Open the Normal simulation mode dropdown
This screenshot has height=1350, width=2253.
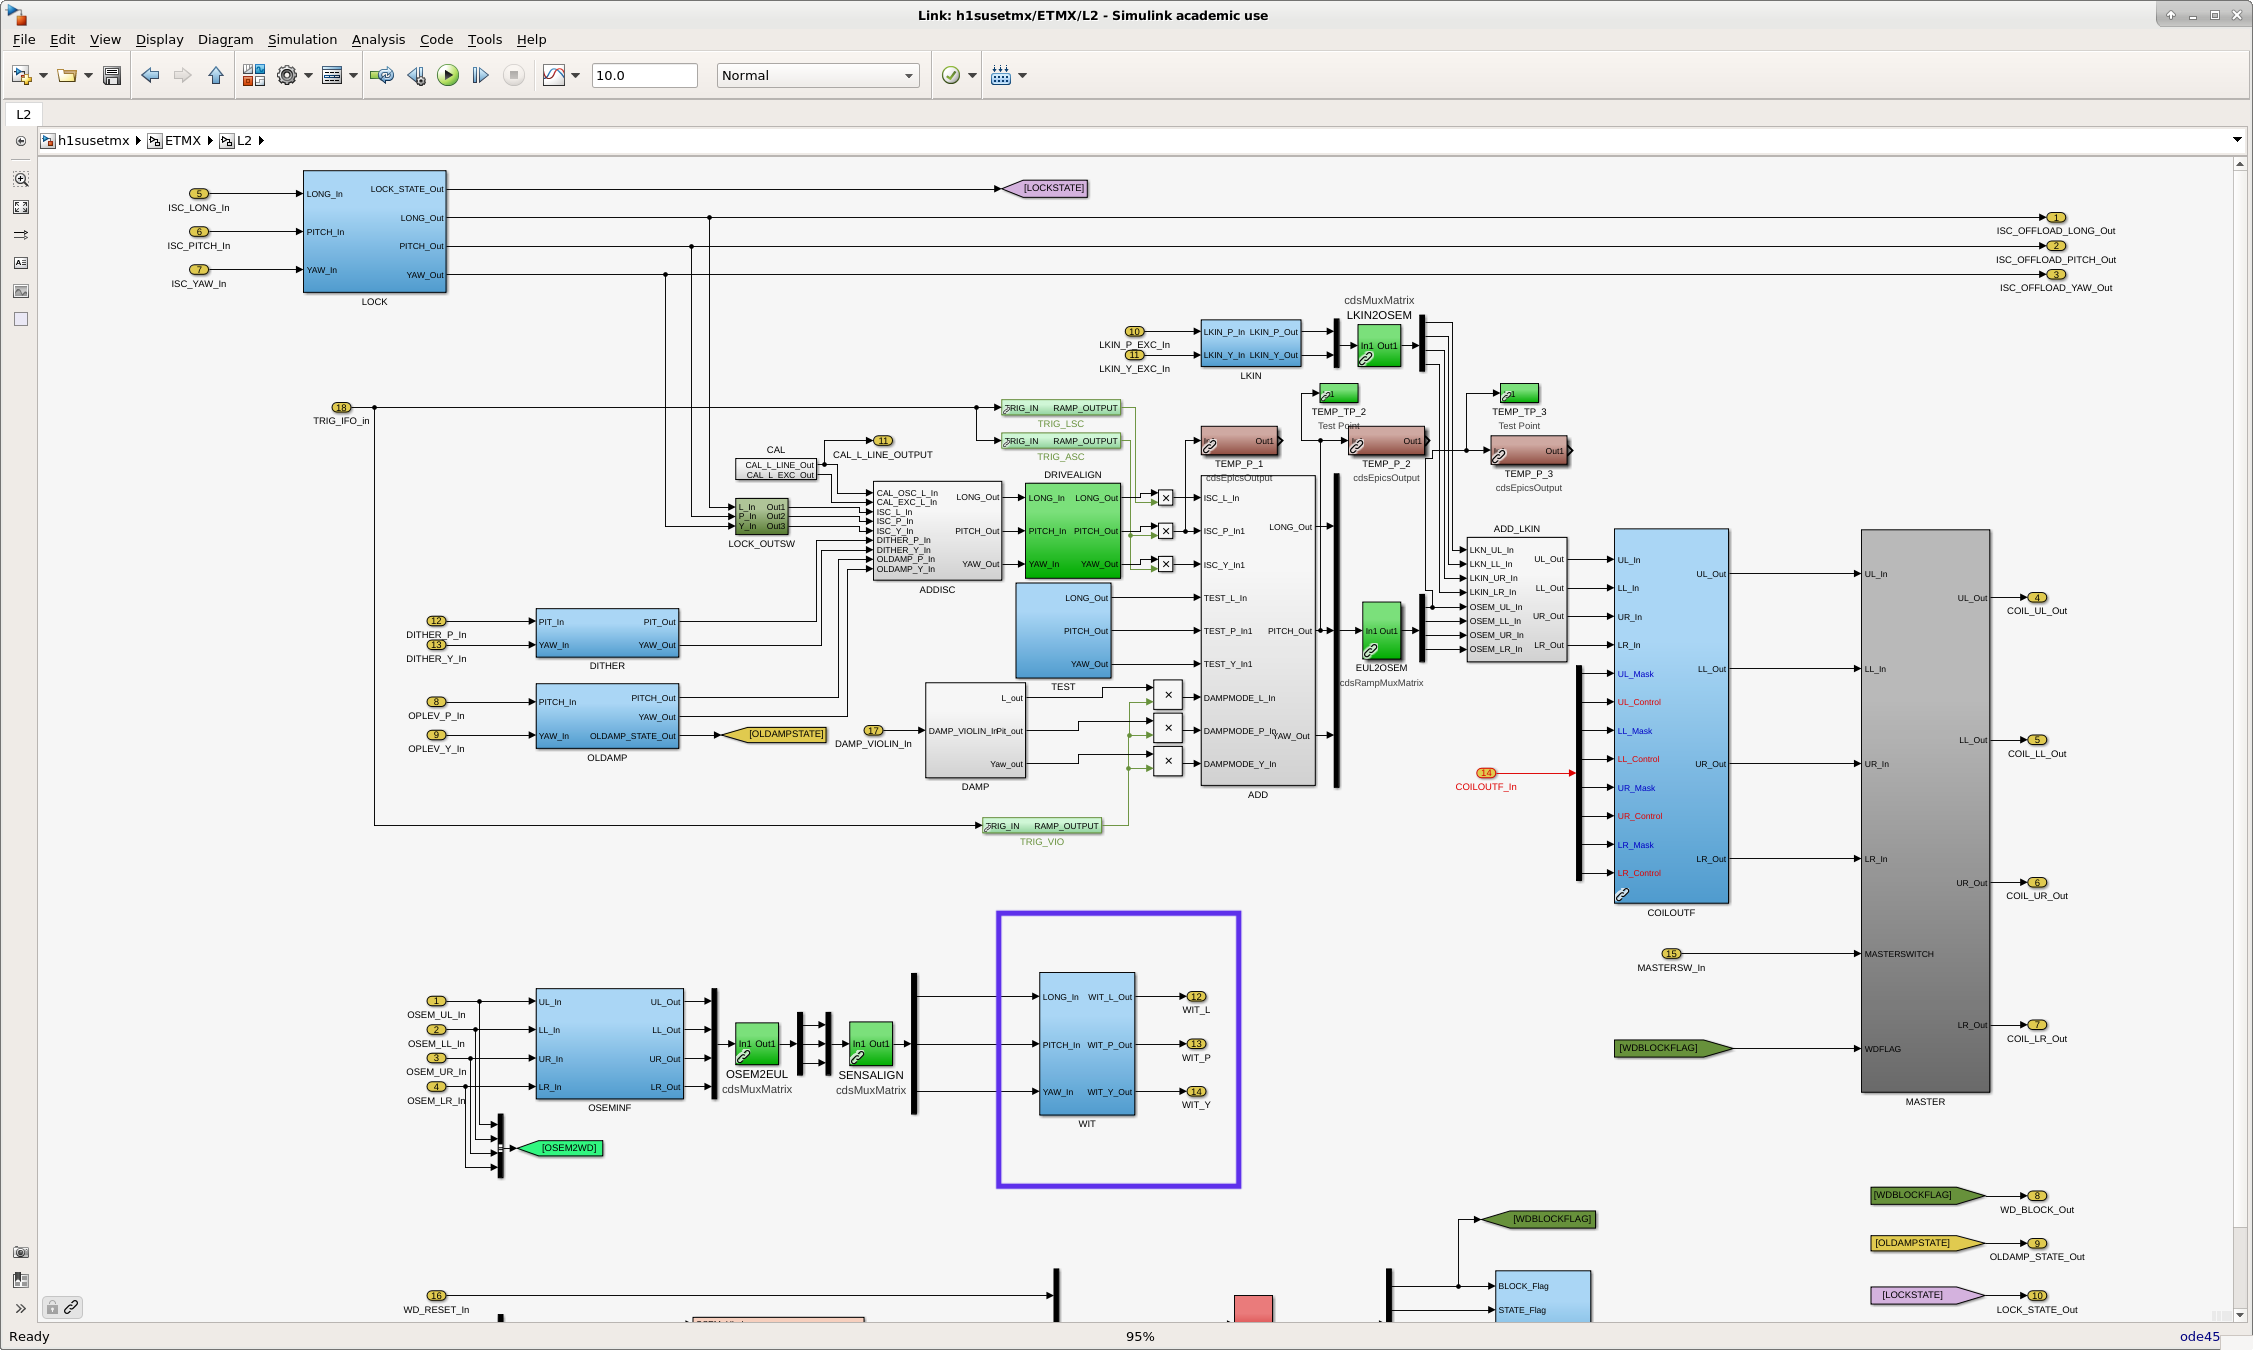(x=818, y=75)
